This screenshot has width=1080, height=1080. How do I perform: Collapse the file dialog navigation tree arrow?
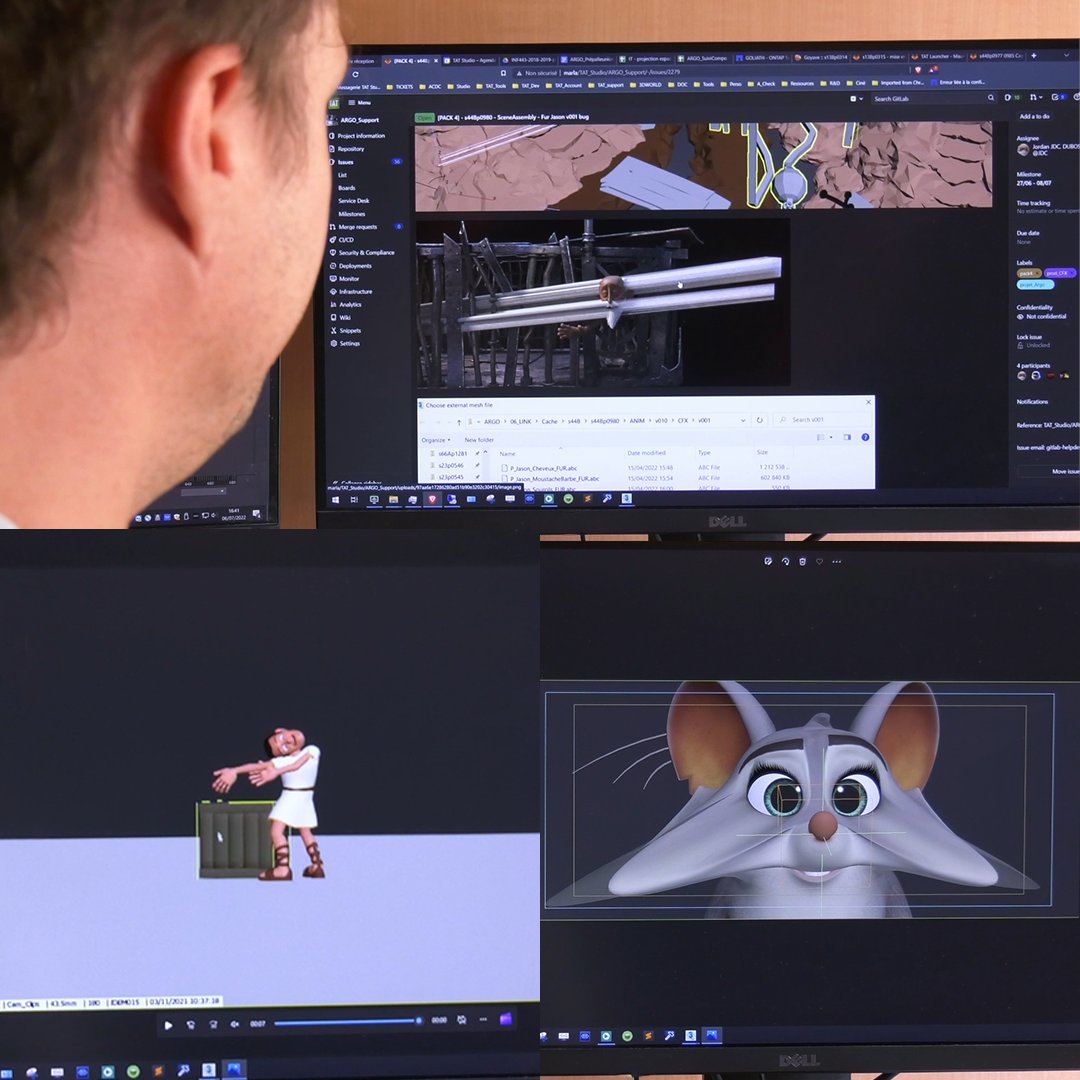(x=485, y=453)
